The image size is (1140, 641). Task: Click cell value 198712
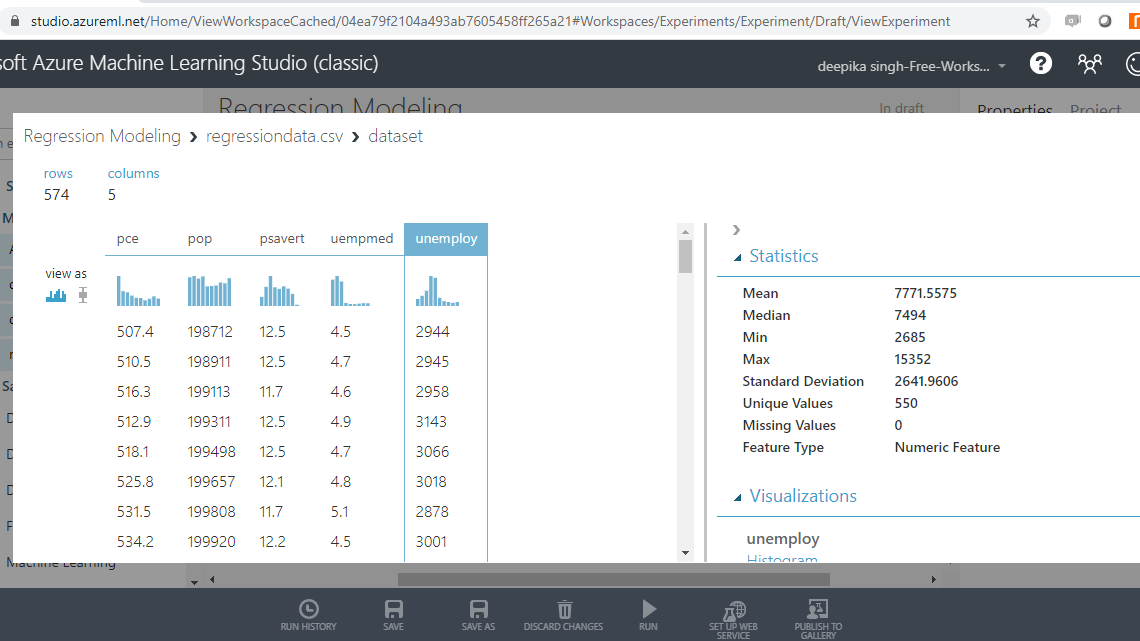[x=210, y=331]
